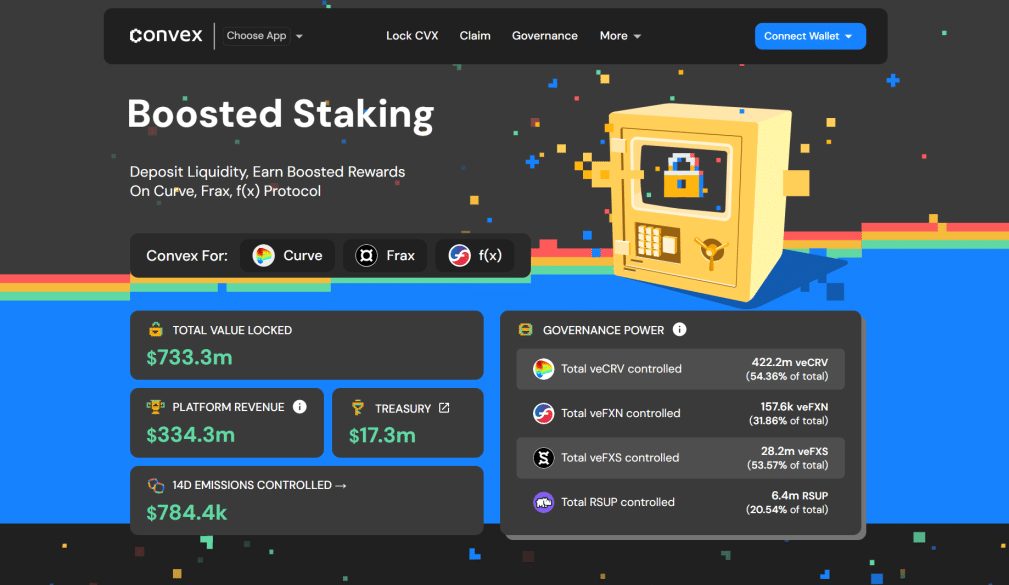Click the 157.6k veFXN amount
This screenshot has width=1009, height=585.
pos(794,407)
